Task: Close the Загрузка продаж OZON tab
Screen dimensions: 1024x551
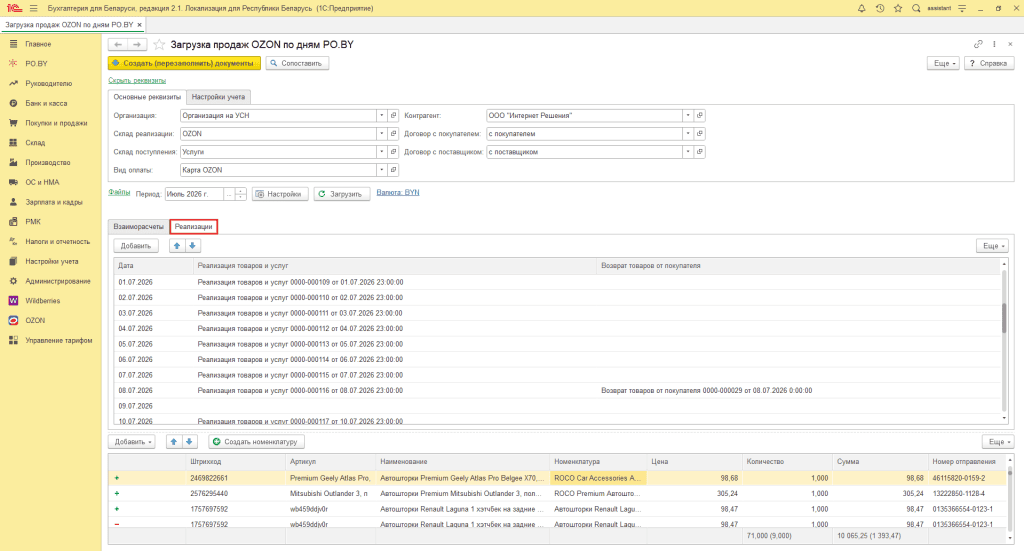Action: (x=140, y=25)
